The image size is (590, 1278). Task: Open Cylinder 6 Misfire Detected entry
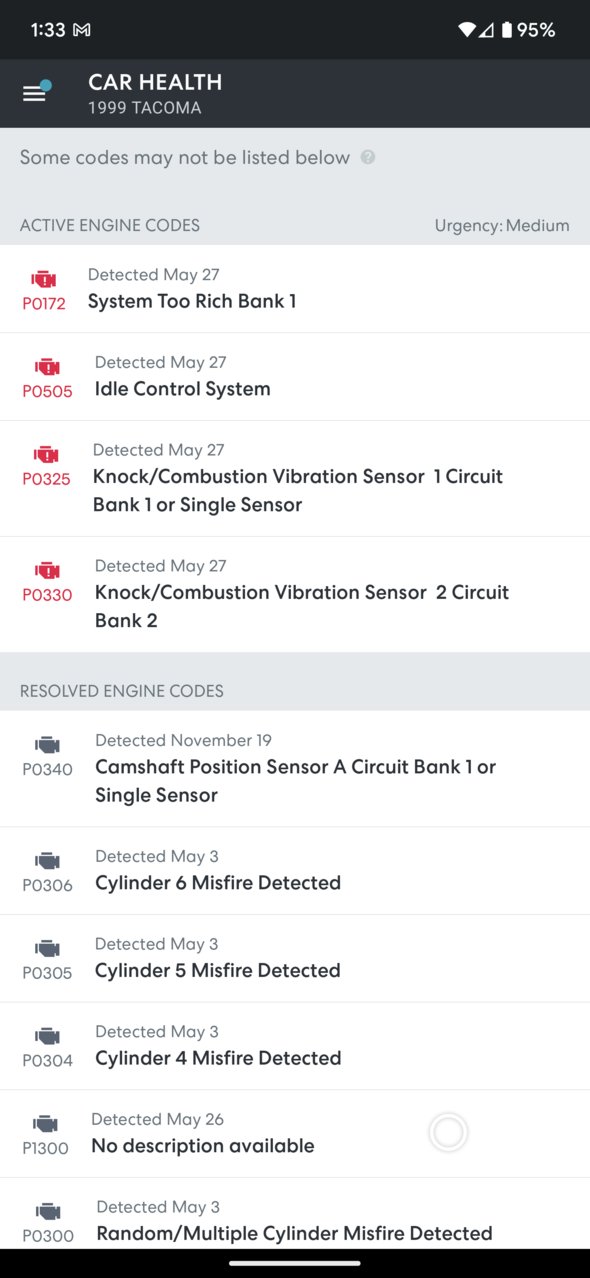295,871
